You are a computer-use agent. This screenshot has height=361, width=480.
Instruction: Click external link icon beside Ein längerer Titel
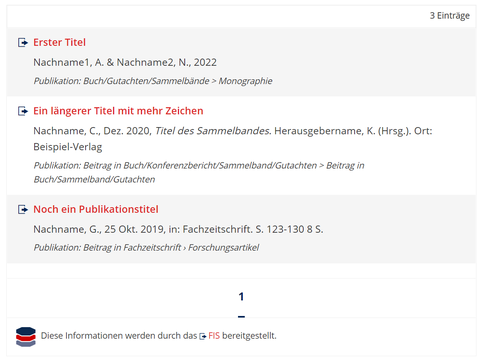coord(23,111)
